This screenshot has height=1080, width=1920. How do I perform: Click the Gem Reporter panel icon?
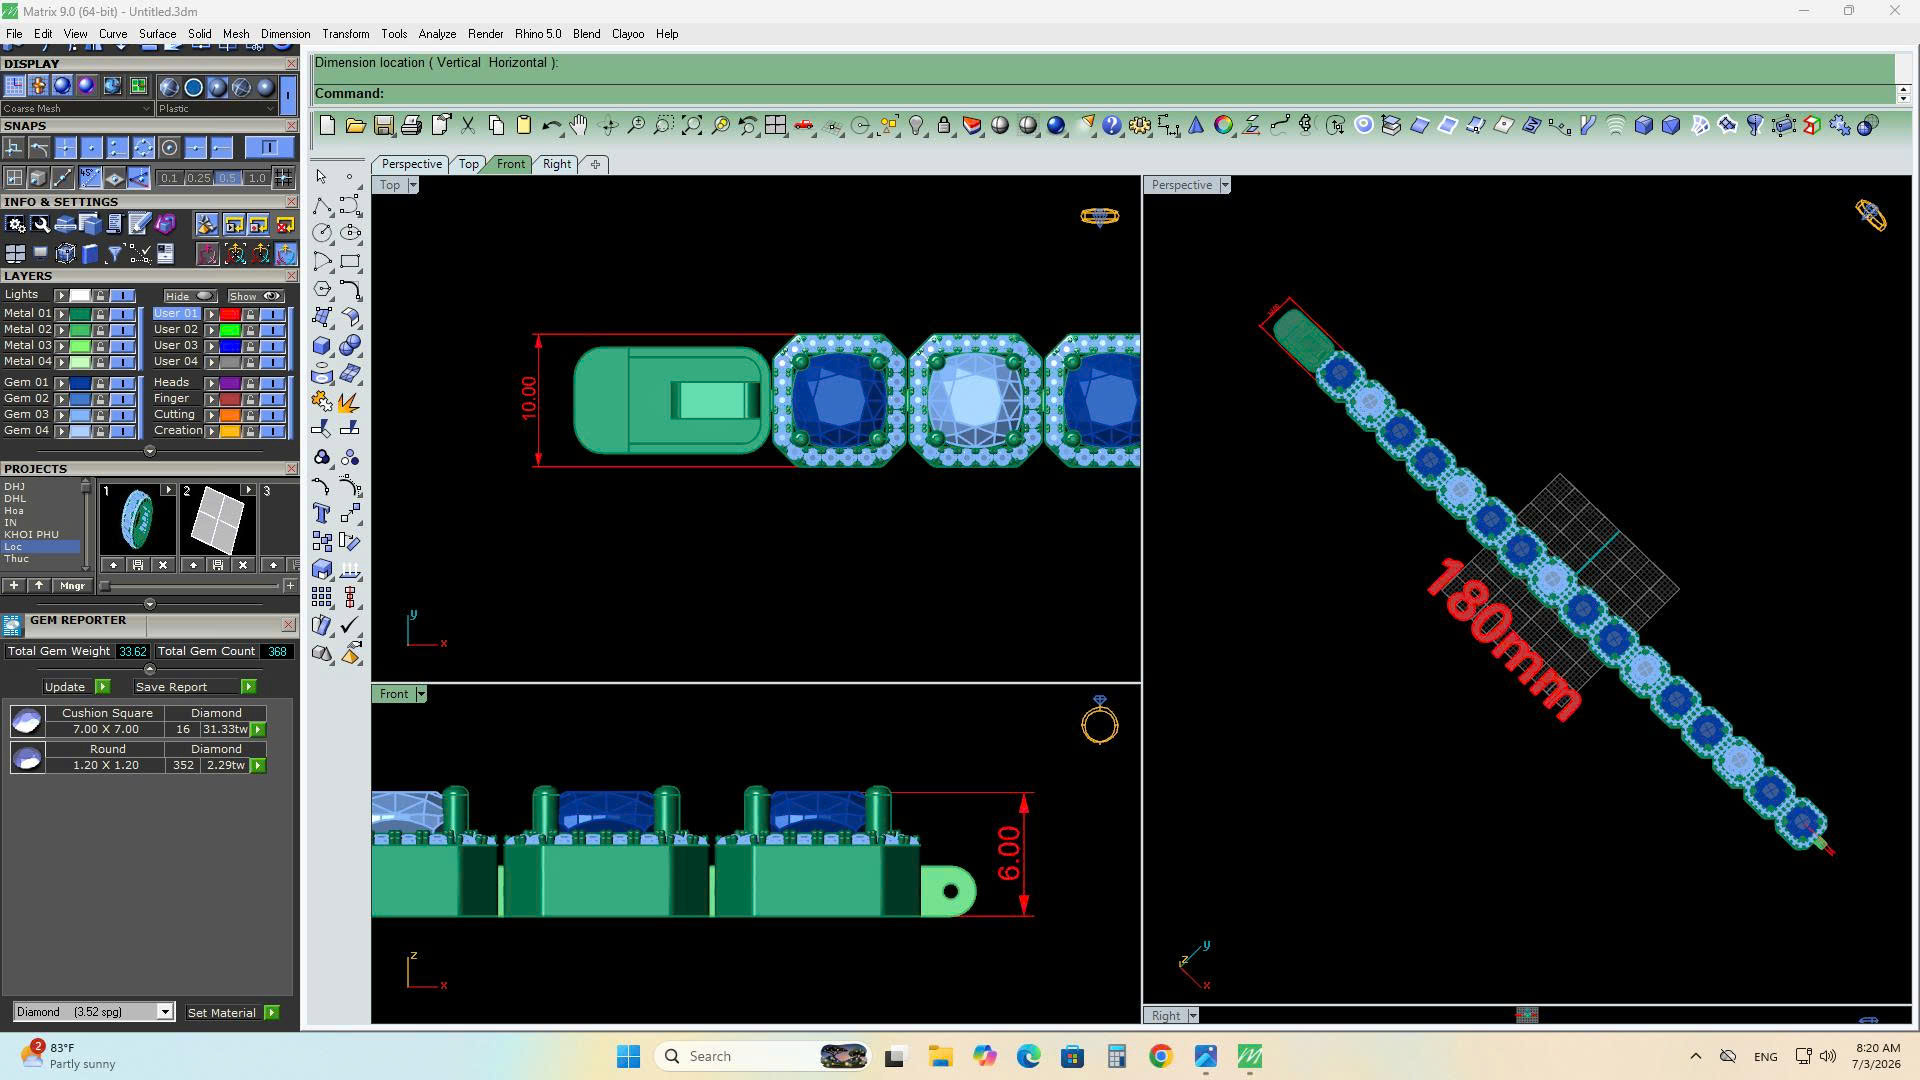point(12,625)
